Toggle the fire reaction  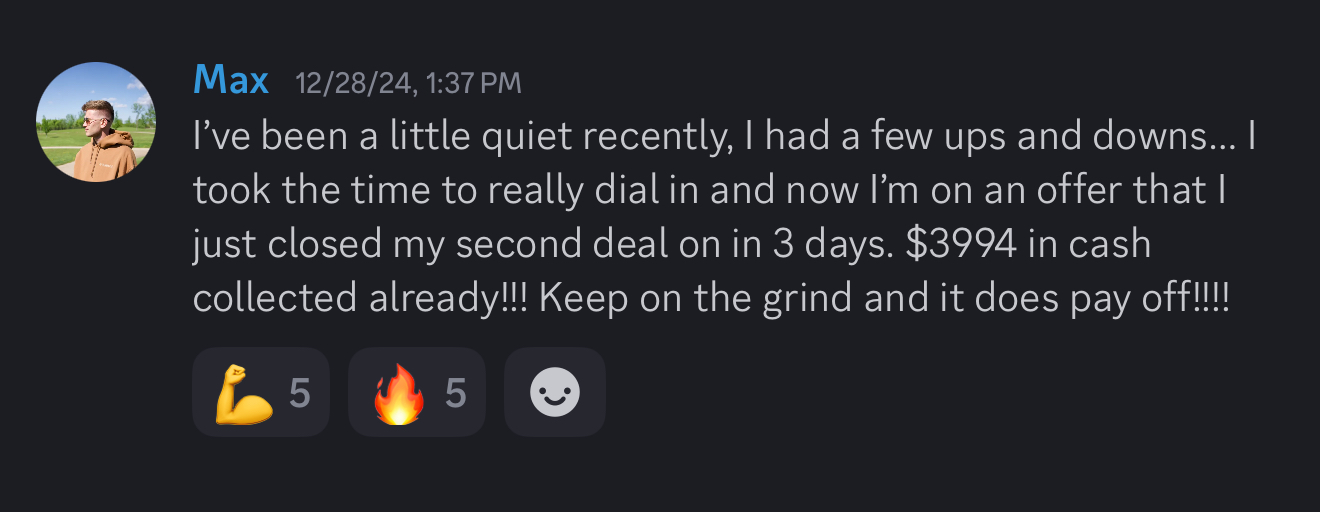[417, 393]
